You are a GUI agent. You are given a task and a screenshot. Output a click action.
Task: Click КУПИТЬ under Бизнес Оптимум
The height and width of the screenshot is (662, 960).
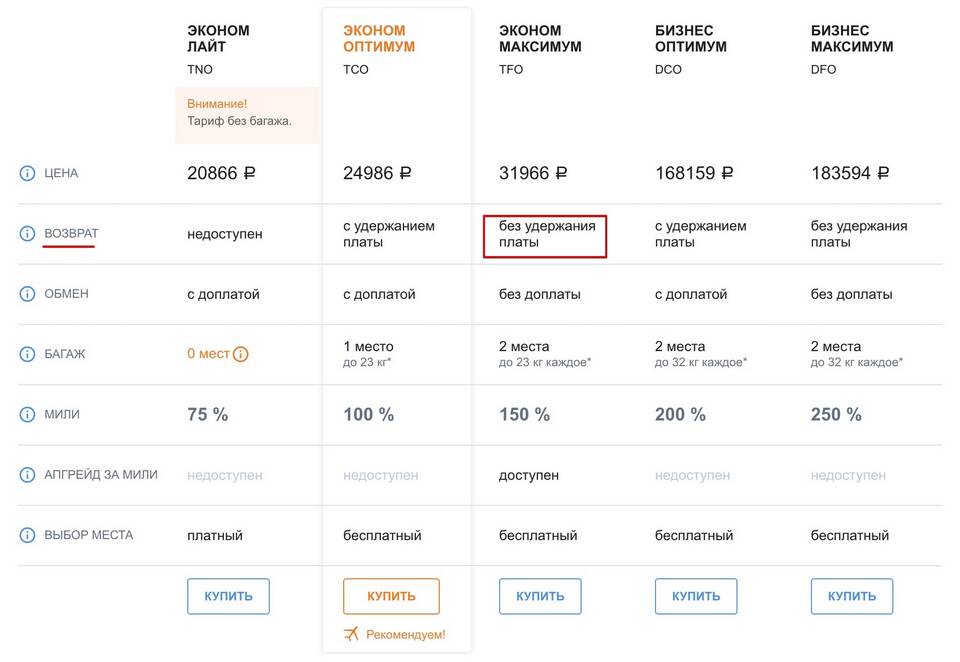click(x=696, y=596)
